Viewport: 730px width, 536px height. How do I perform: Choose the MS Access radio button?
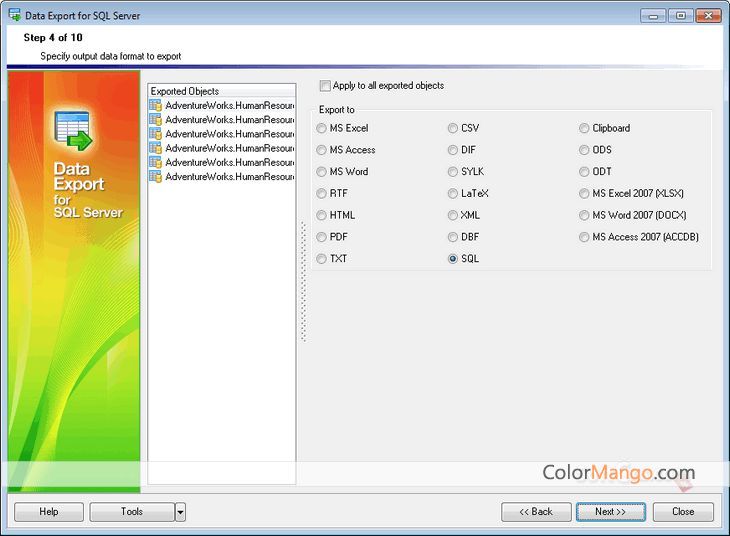321,150
